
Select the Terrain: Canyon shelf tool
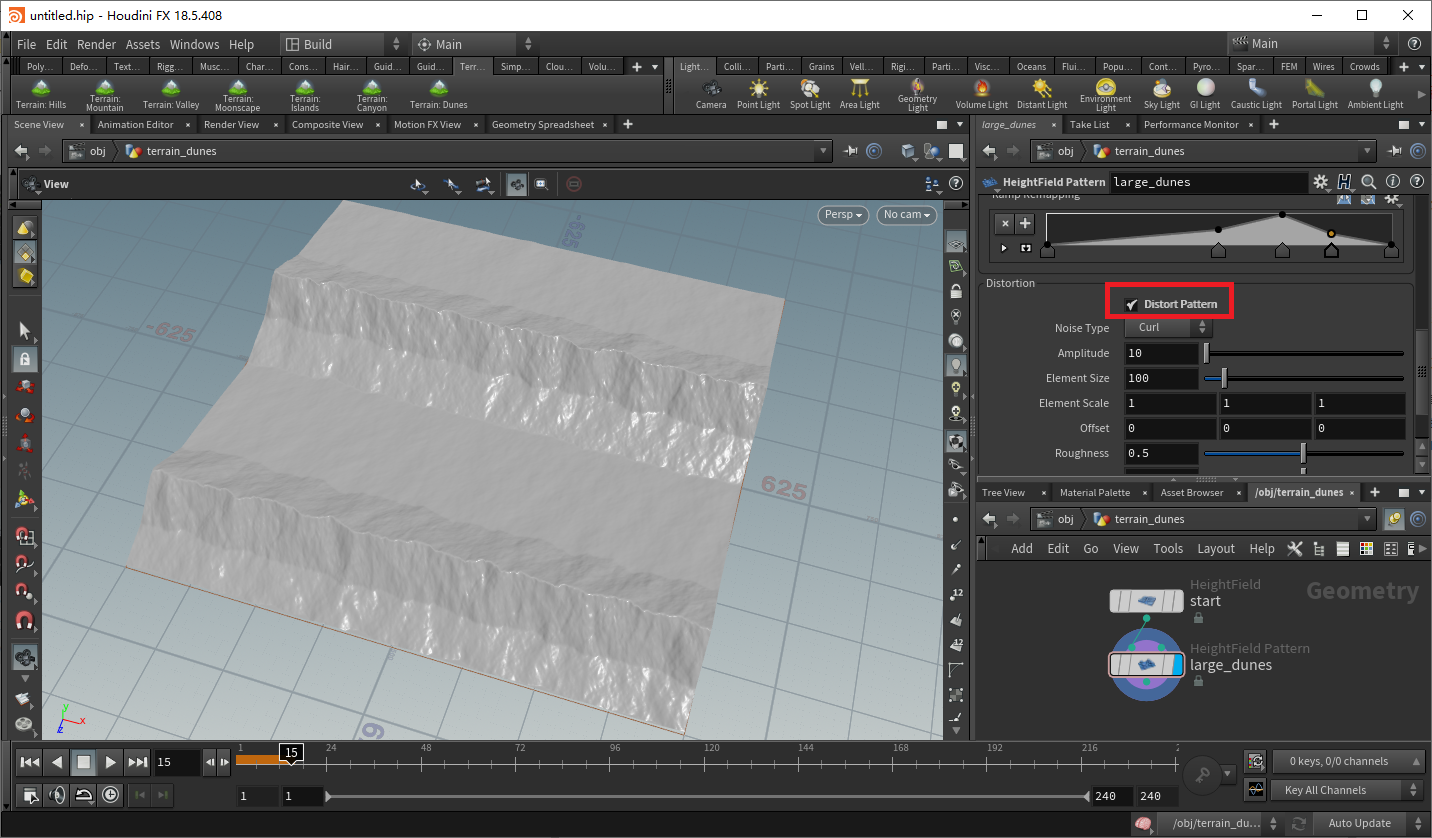[372, 95]
